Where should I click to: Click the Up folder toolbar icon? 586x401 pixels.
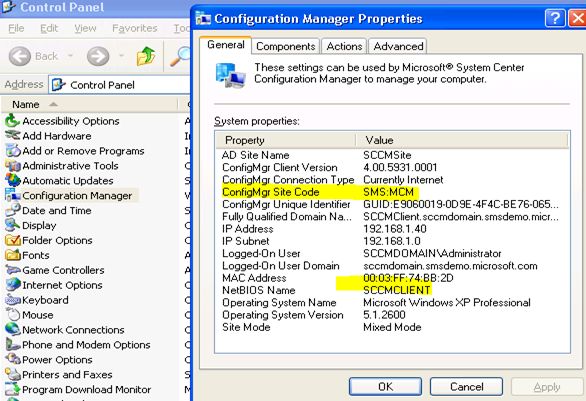pyautogui.click(x=146, y=56)
